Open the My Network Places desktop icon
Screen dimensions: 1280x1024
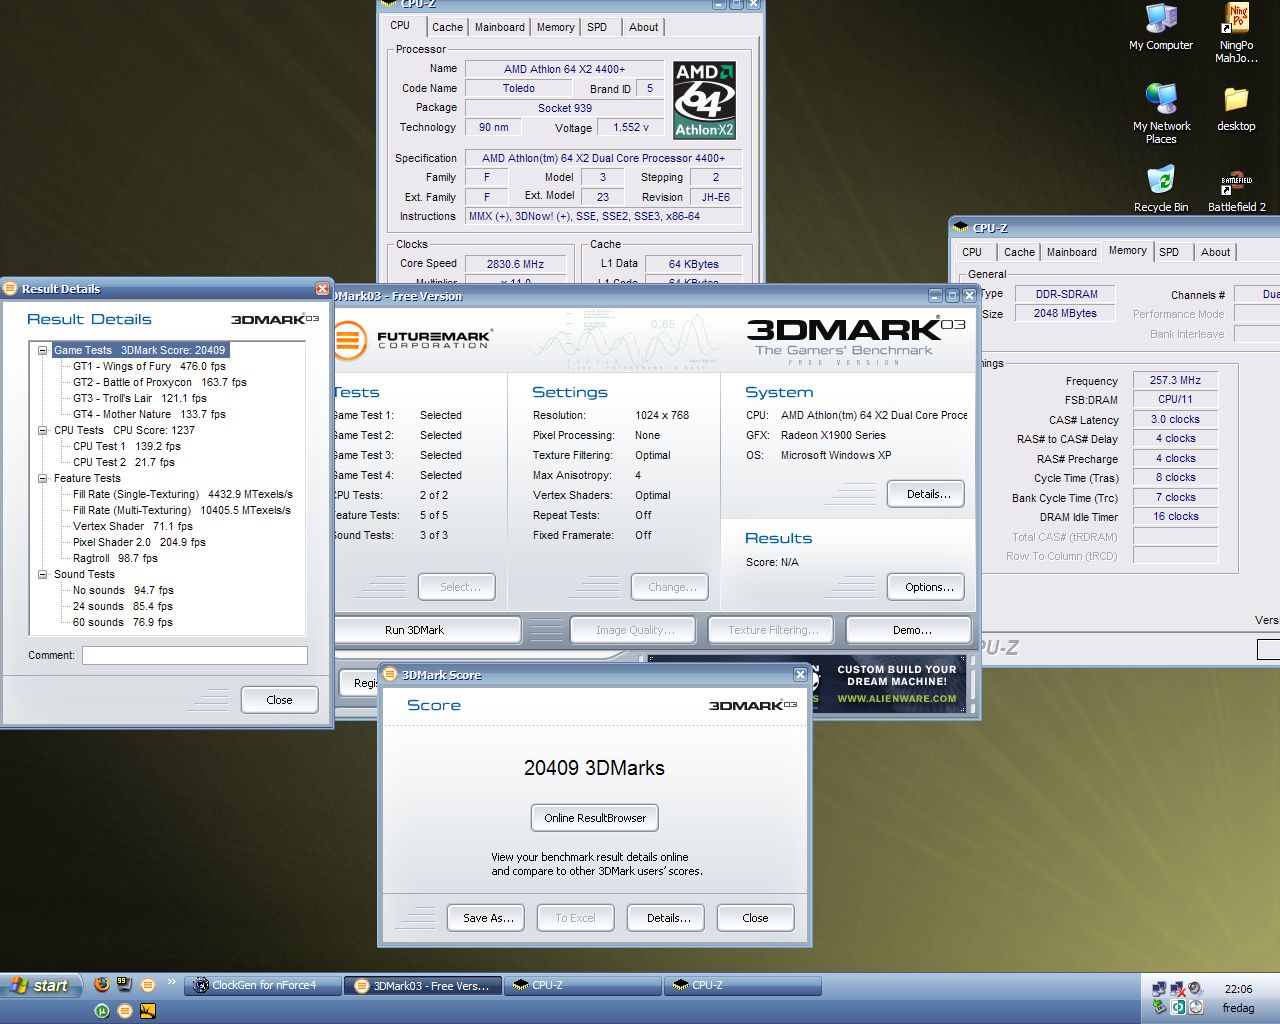[1161, 112]
